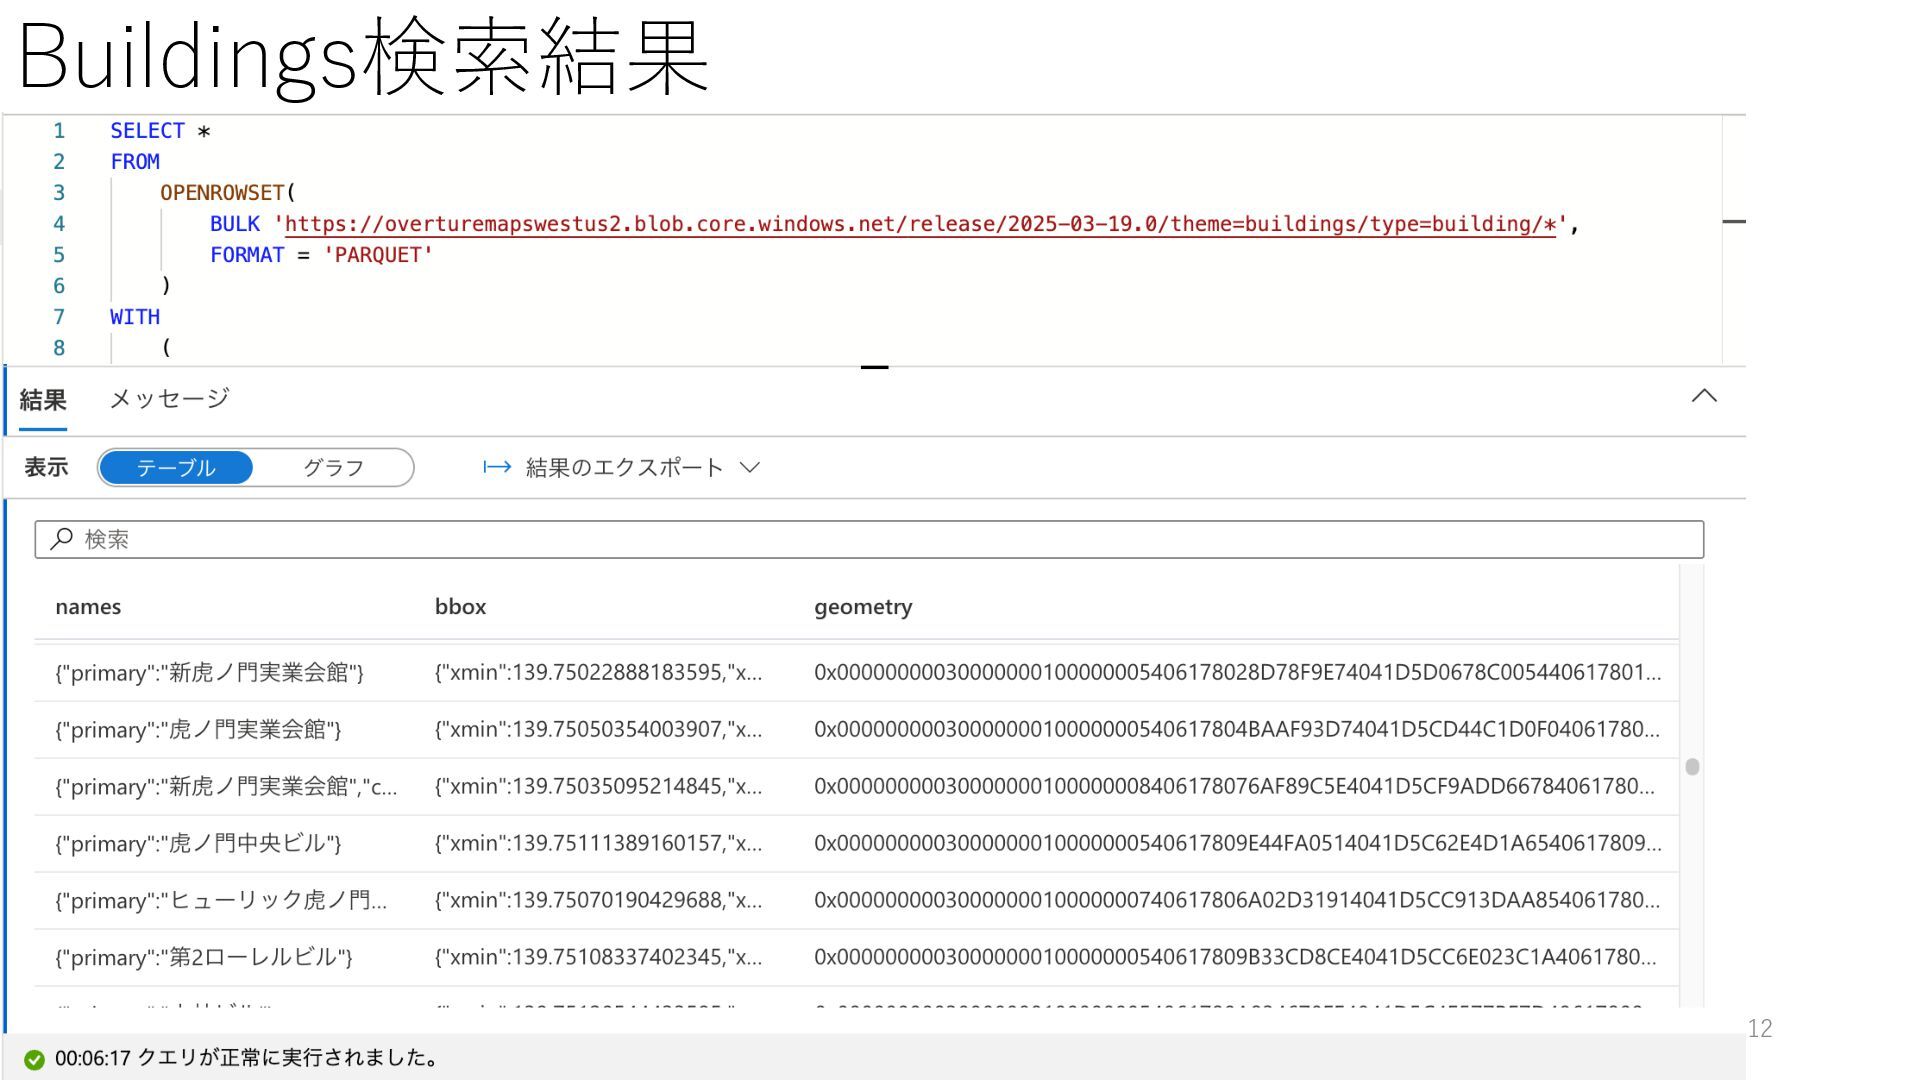Click the export arrow icon
Screen dimensions: 1920x1080
click(x=497, y=467)
